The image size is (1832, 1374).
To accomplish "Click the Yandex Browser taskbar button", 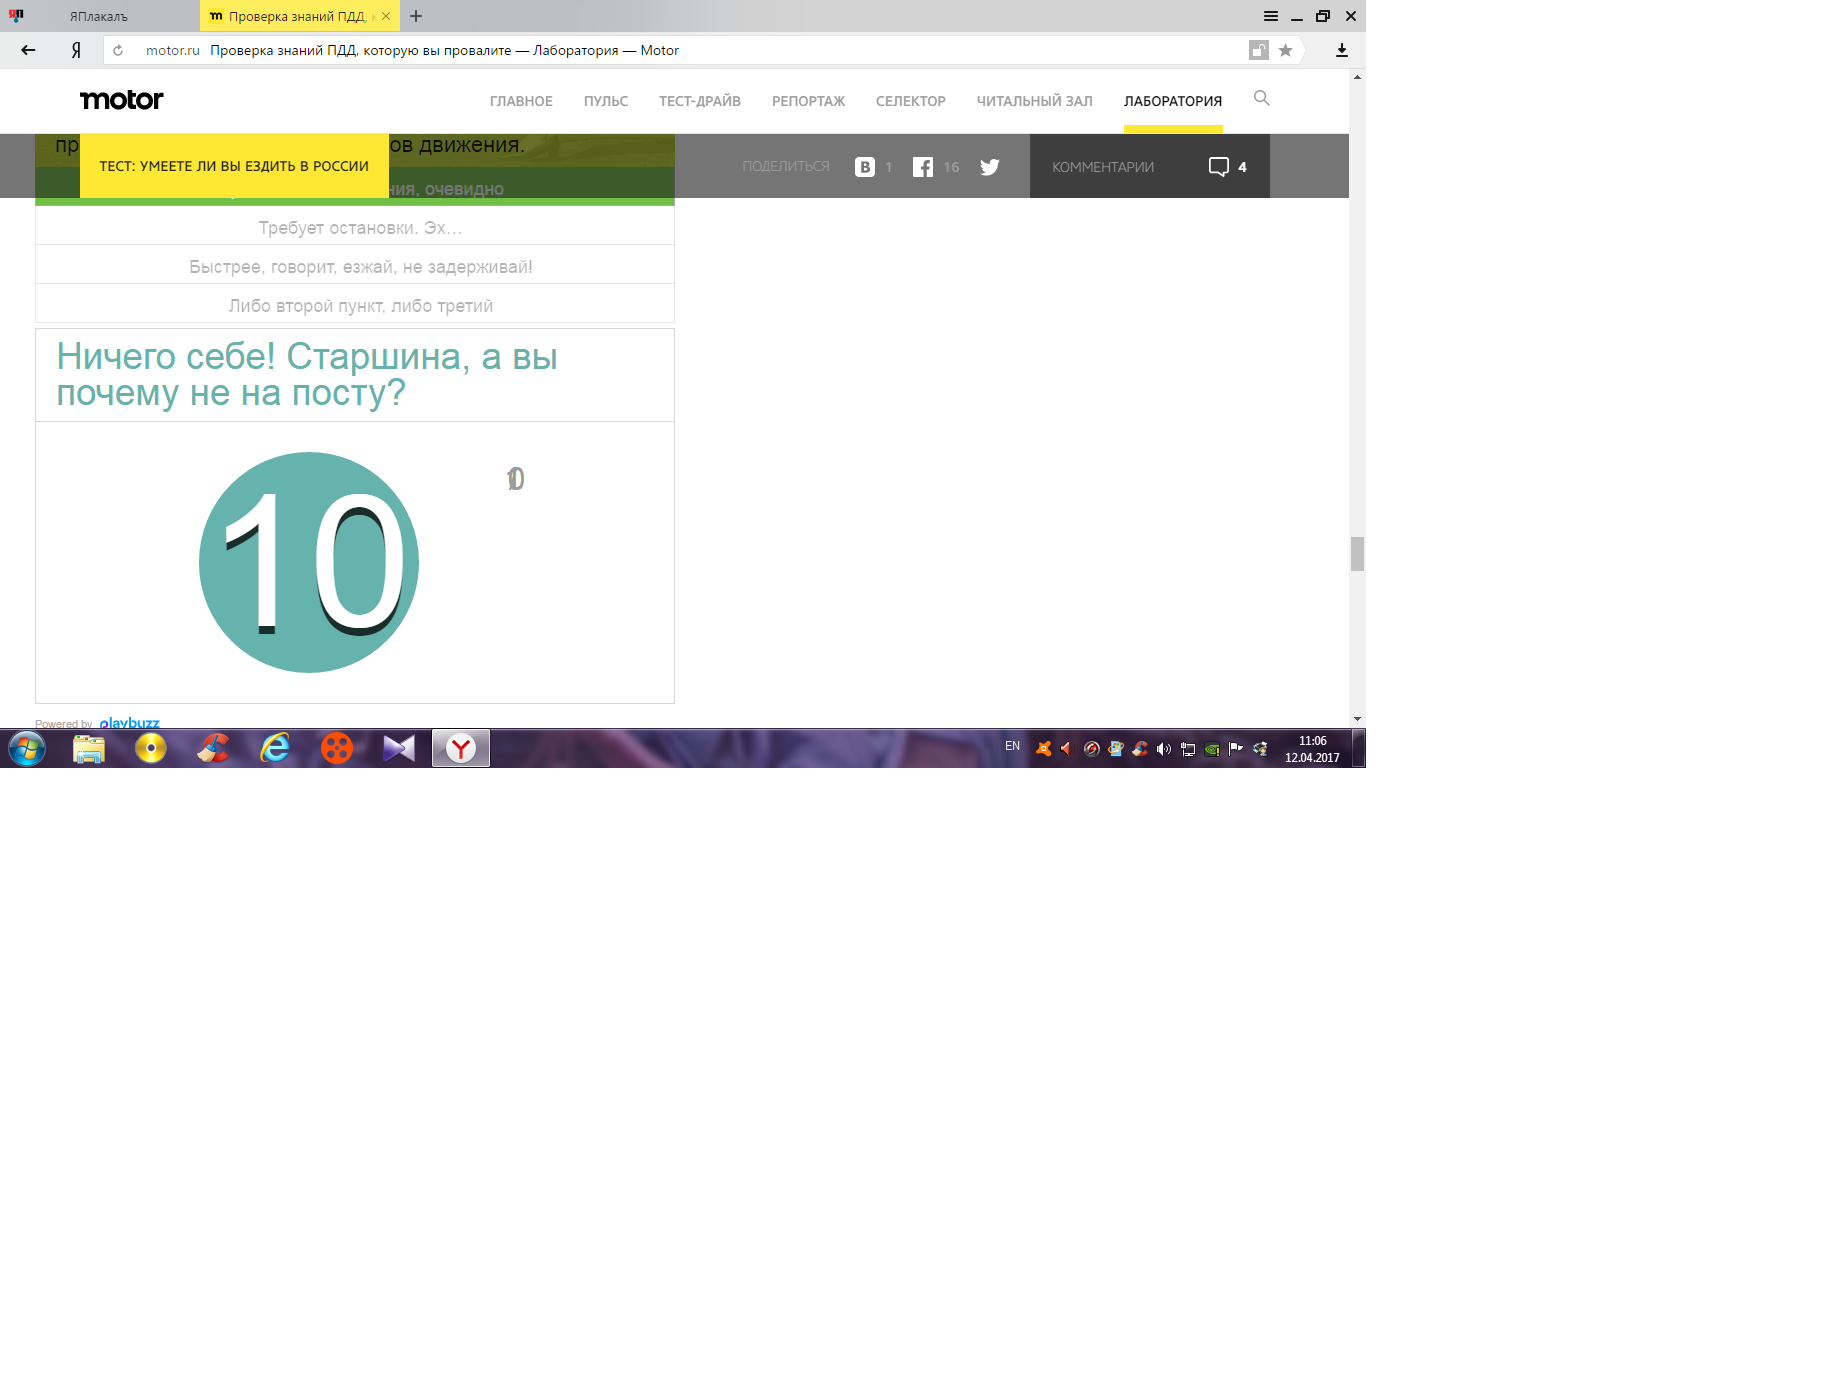I will [x=461, y=748].
